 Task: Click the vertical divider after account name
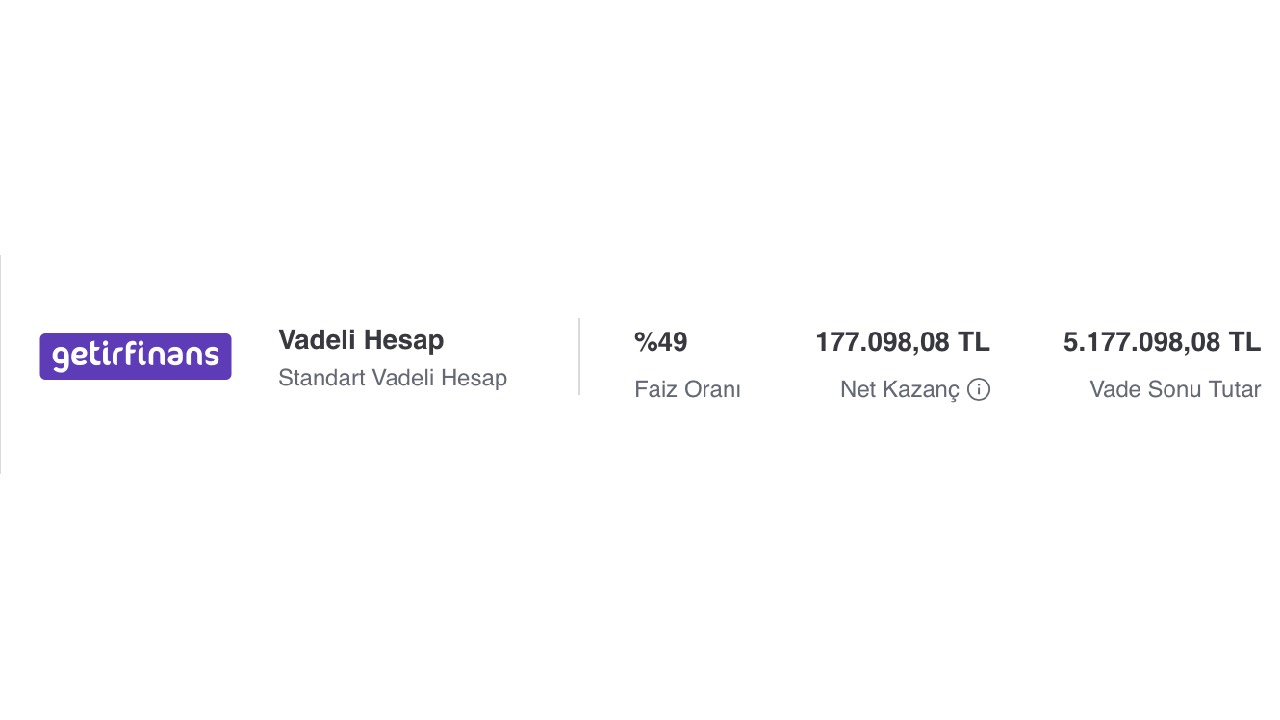click(x=579, y=356)
